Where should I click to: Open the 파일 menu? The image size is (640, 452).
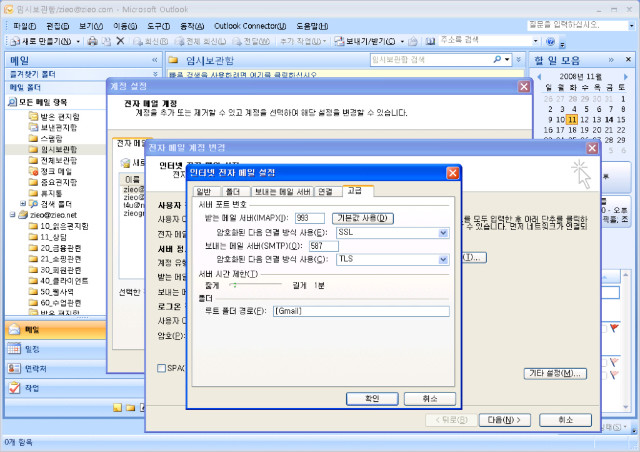24,26
